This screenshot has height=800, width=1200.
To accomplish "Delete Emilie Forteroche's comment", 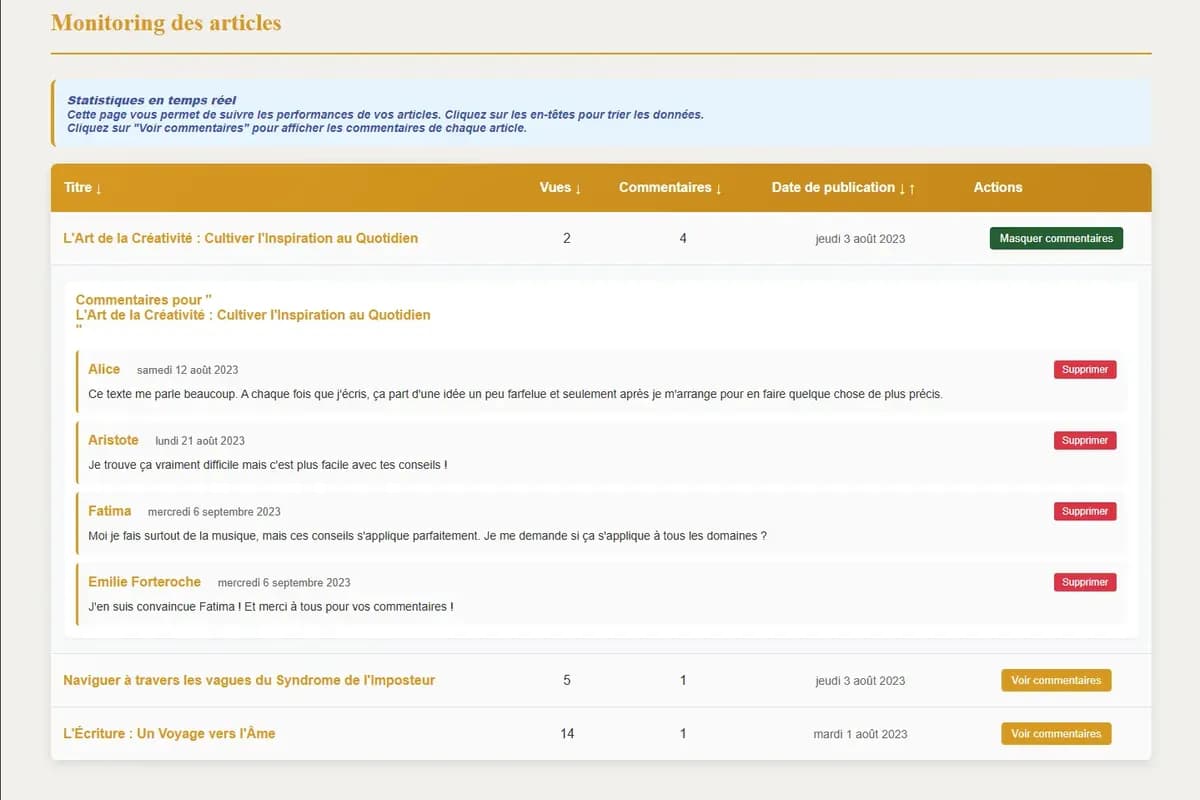I will click(x=1084, y=582).
